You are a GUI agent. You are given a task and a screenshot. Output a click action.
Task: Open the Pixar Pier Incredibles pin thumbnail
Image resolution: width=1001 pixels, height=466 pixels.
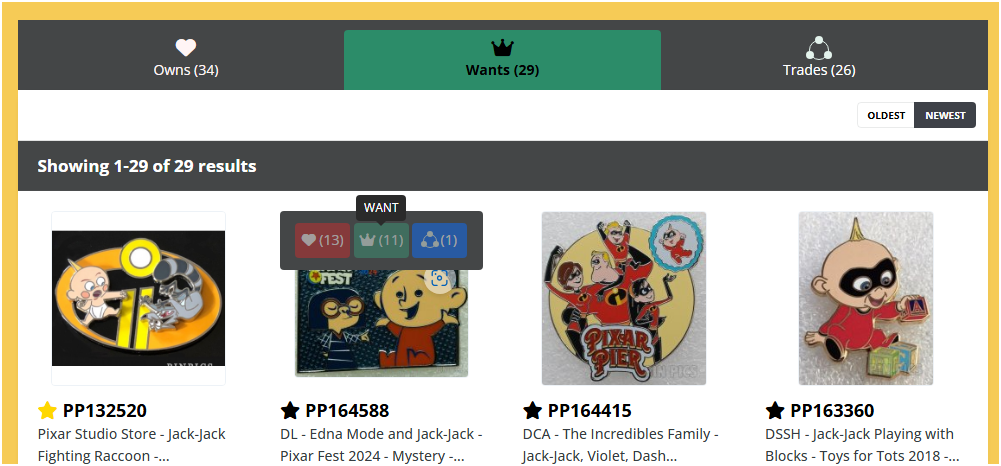pyautogui.click(x=624, y=298)
